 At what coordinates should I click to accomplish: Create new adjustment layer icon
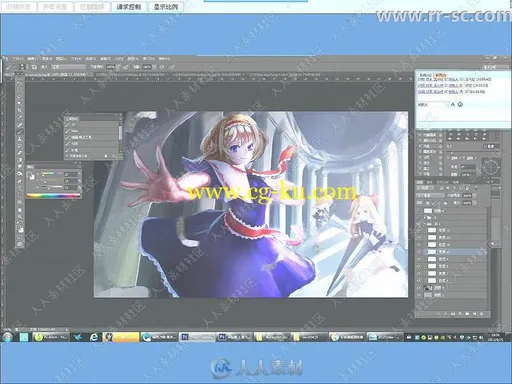(x=460, y=314)
